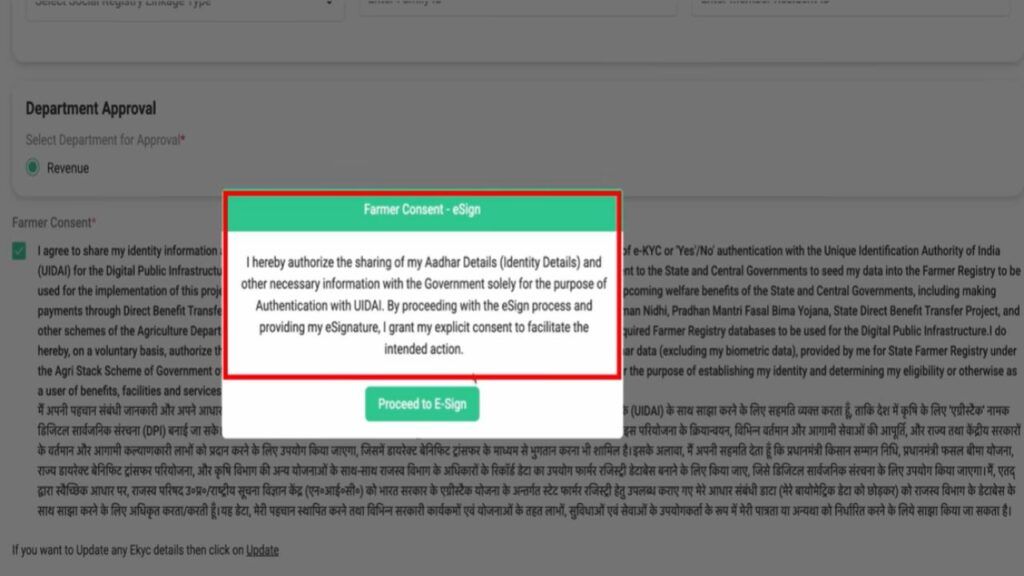Click the Revenue option label text

coord(68,168)
